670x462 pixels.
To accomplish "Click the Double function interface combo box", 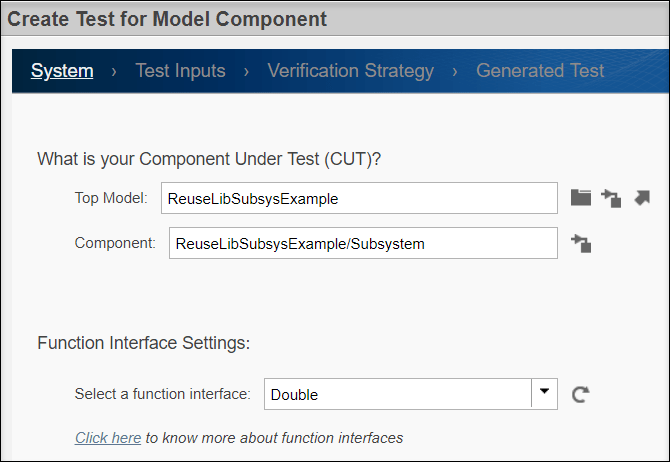I will pyautogui.click(x=397, y=394).
